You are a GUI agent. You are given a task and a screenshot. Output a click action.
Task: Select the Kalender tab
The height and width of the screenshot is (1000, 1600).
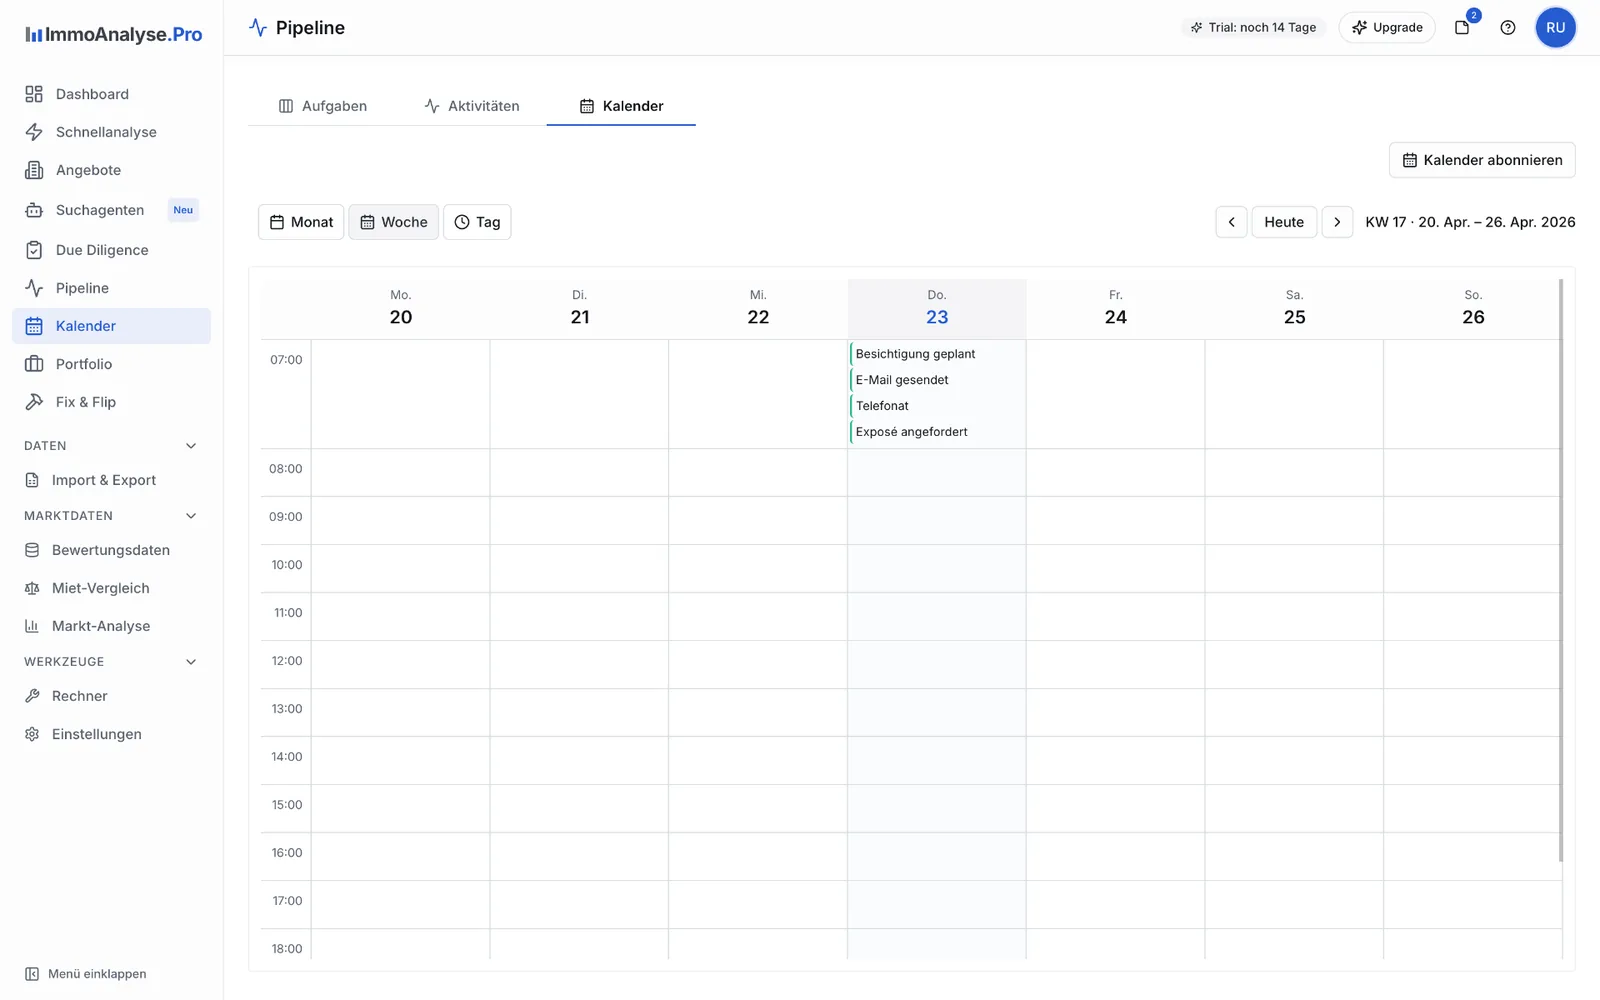621,106
